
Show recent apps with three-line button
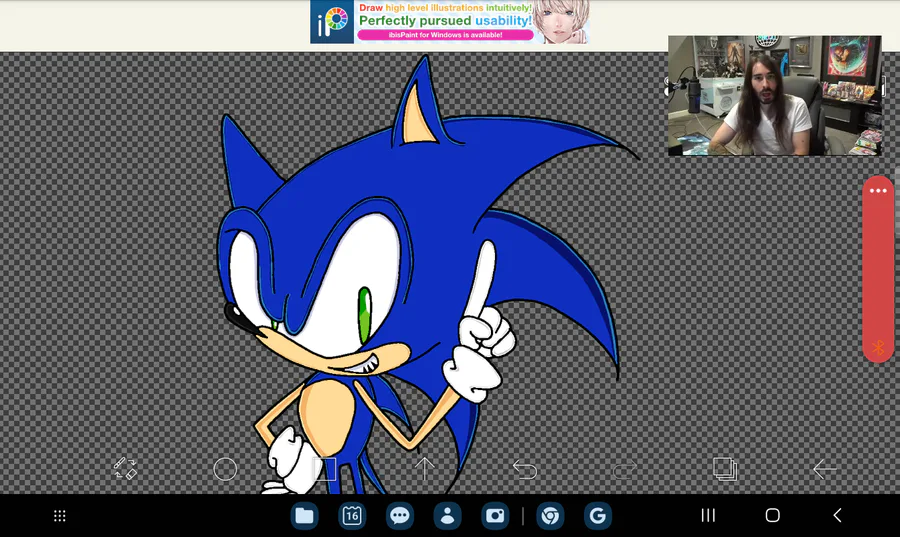(708, 515)
